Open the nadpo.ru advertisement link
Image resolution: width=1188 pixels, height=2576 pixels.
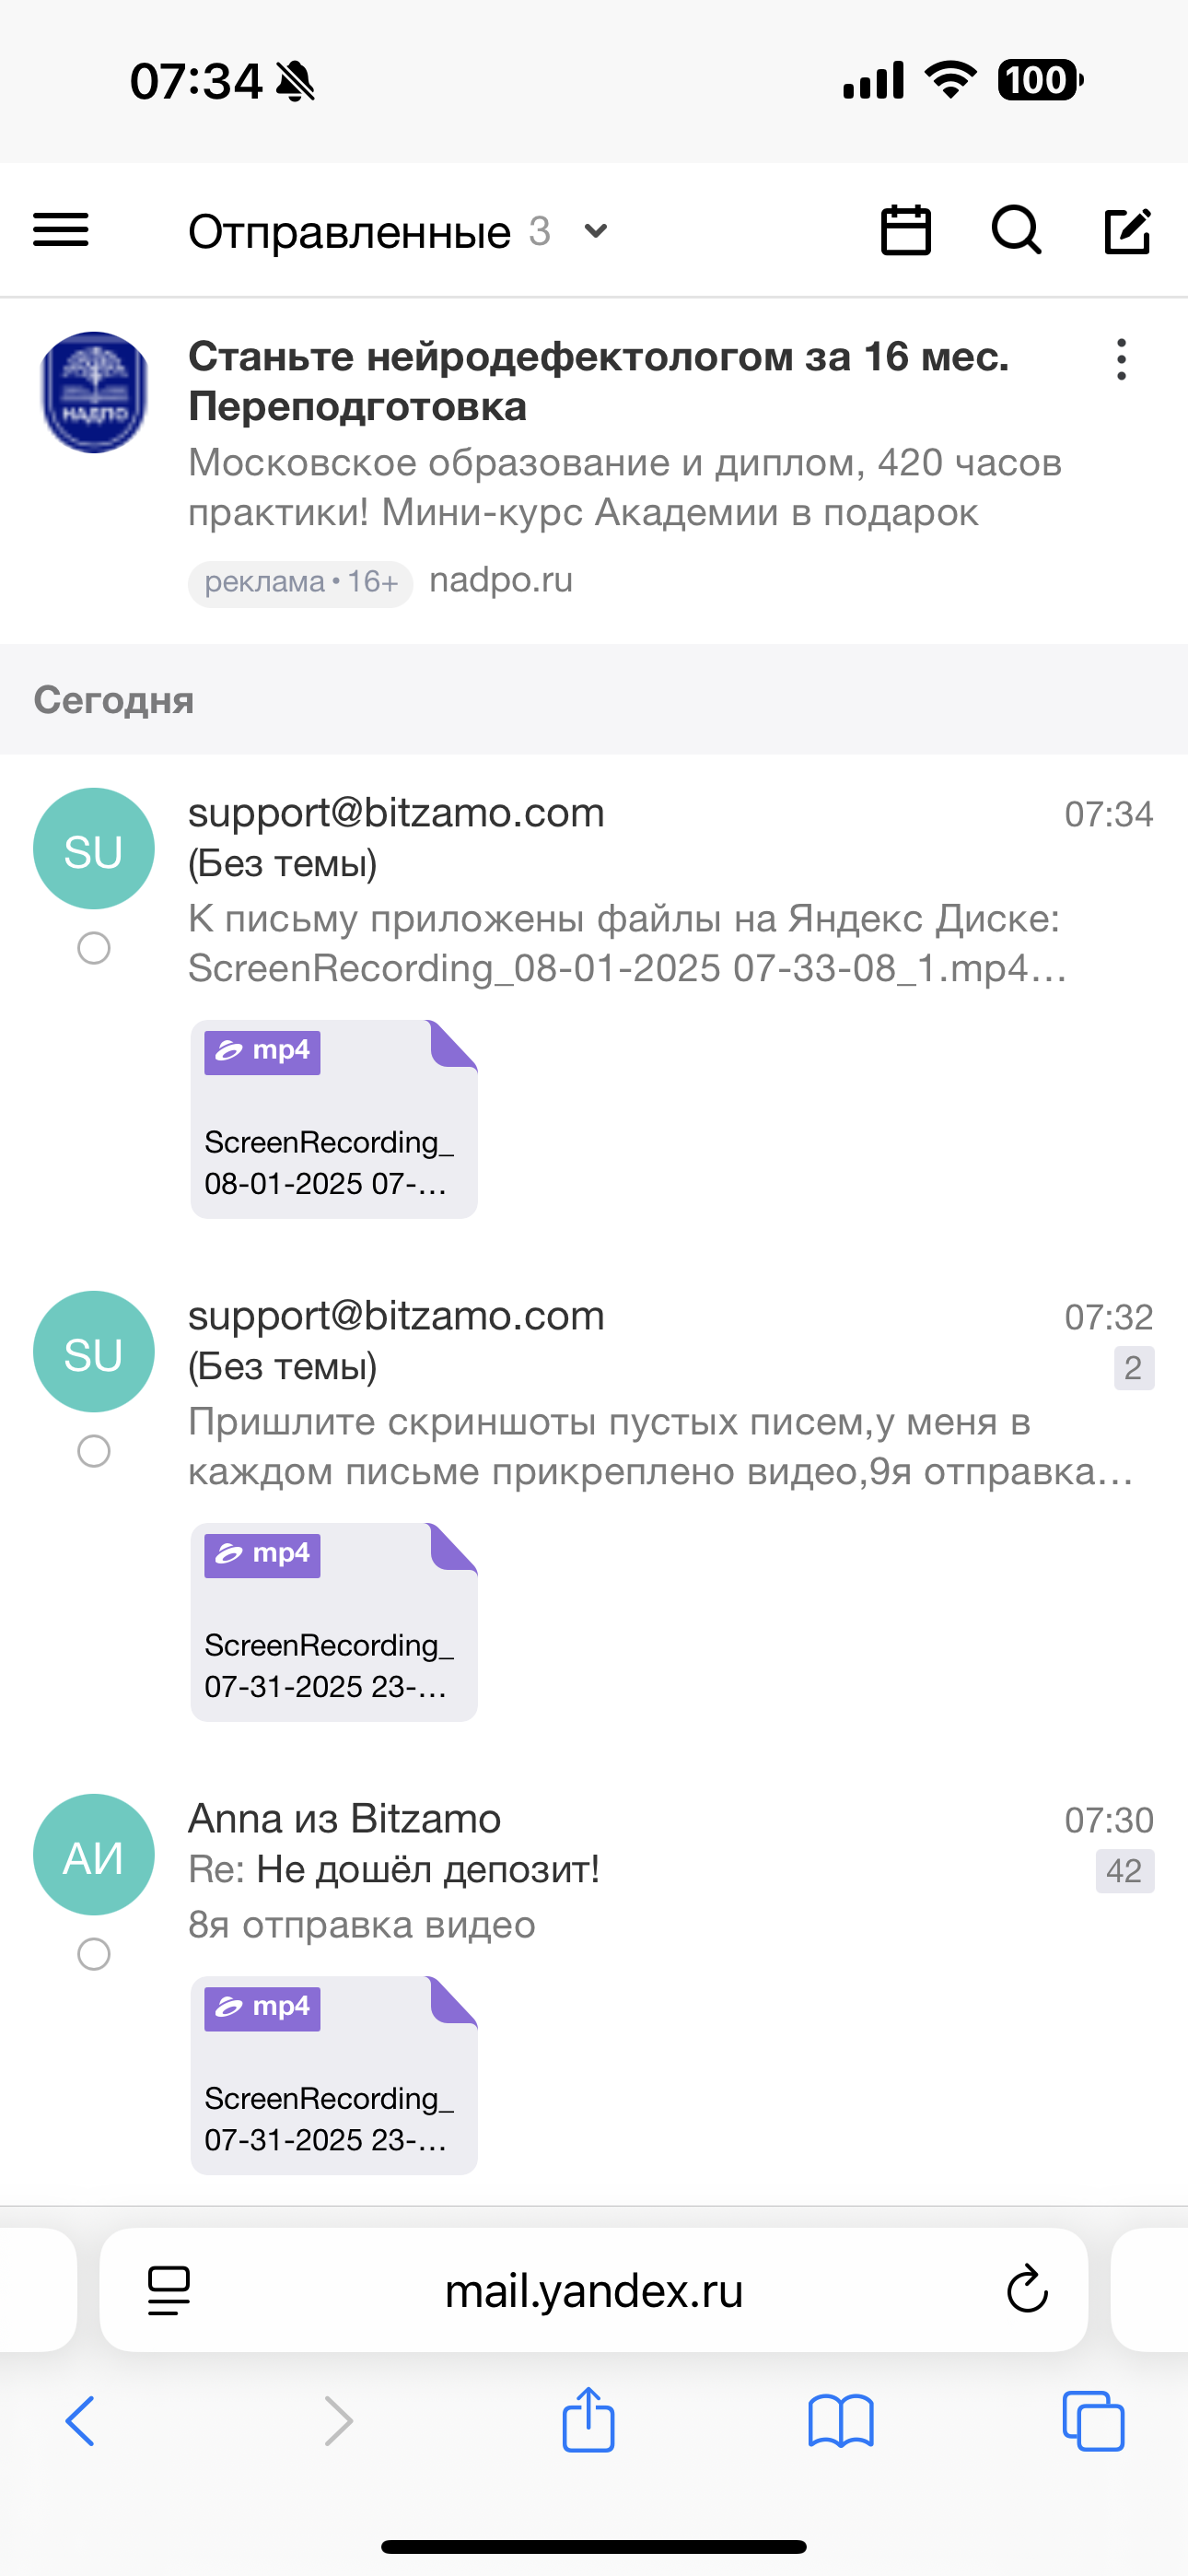(500, 580)
